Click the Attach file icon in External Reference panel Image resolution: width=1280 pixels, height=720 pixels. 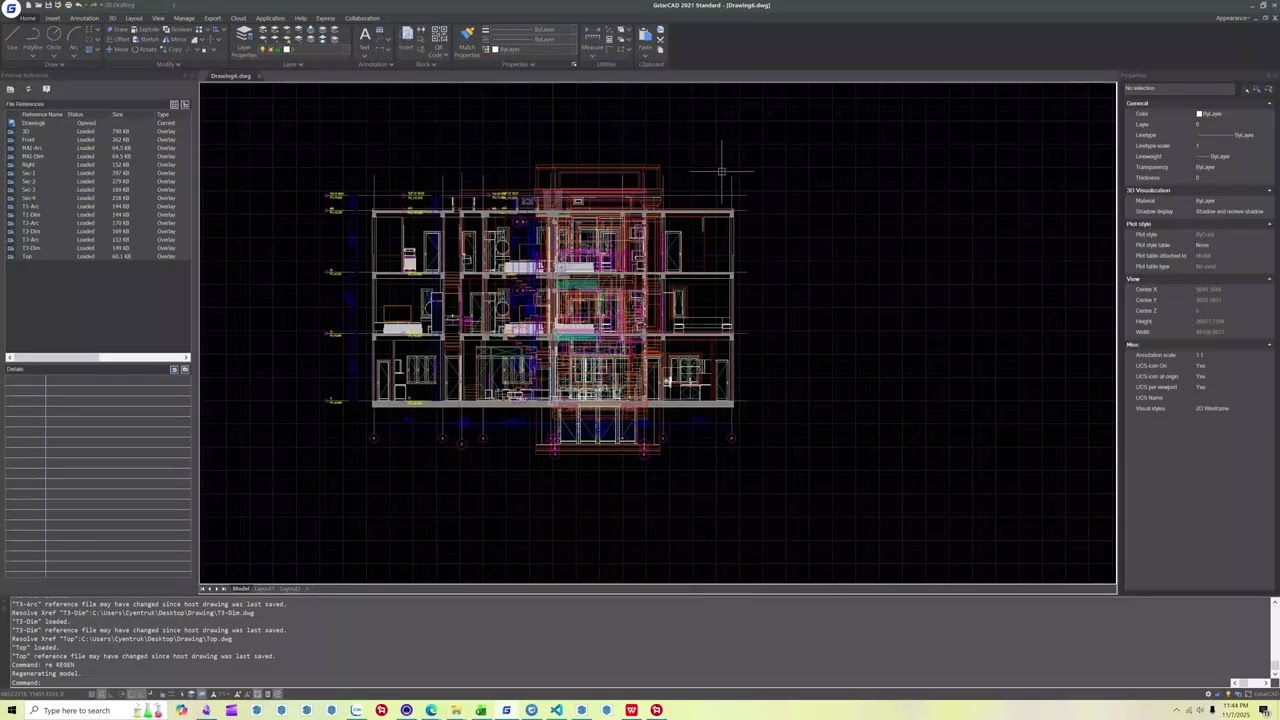[10, 89]
